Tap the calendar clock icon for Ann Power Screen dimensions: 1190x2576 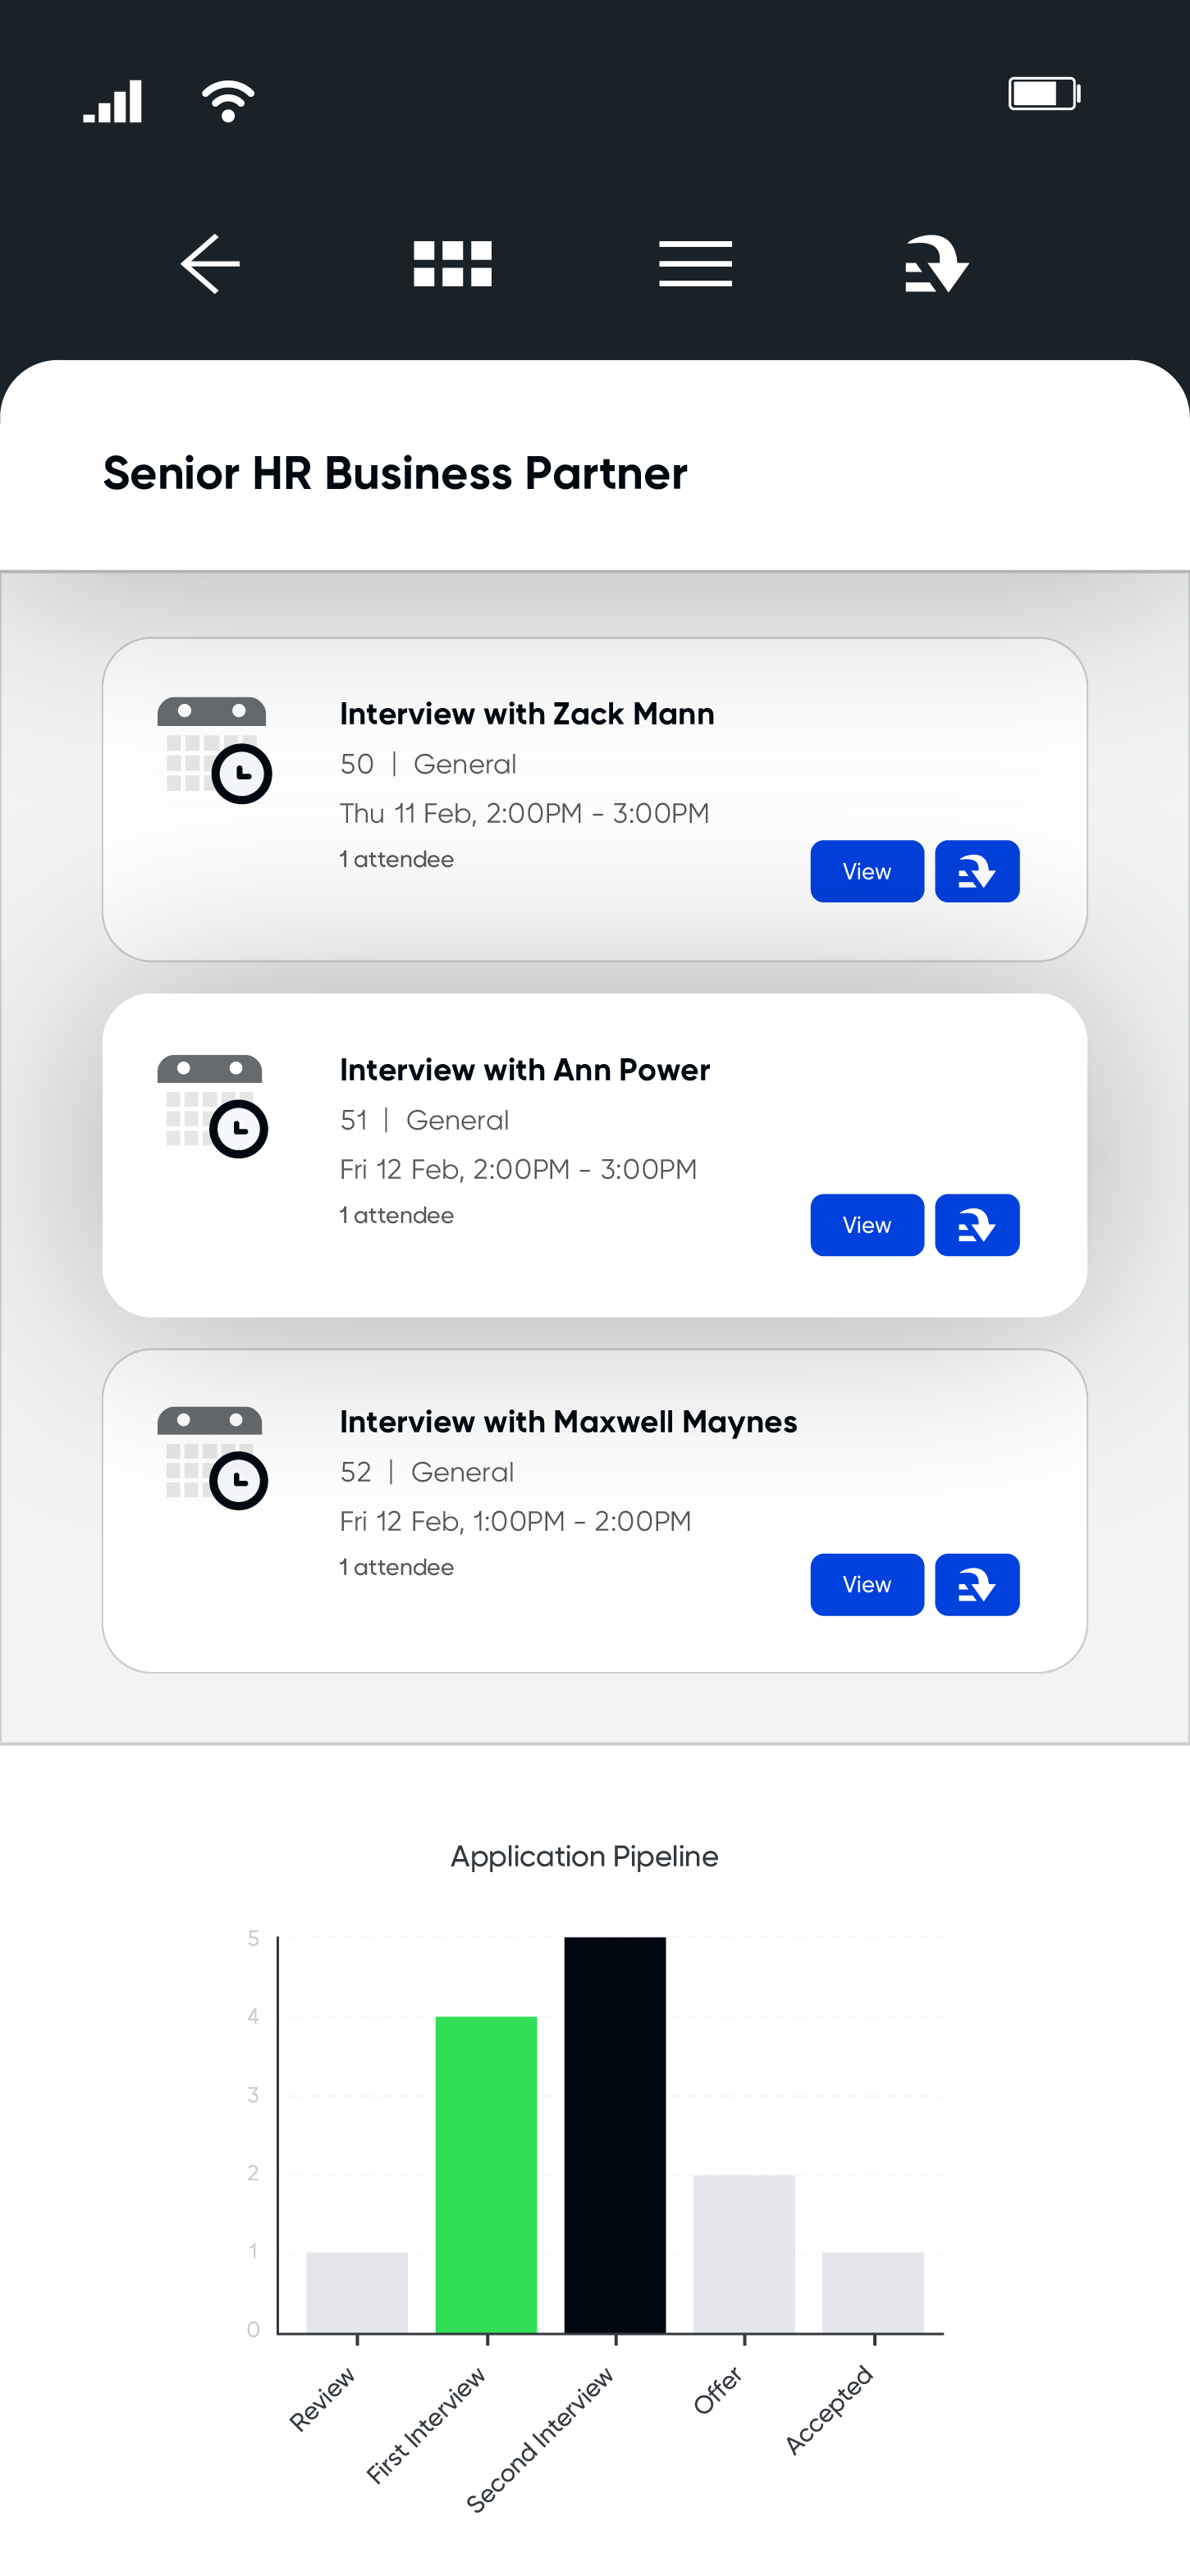tap(212, 1106)
